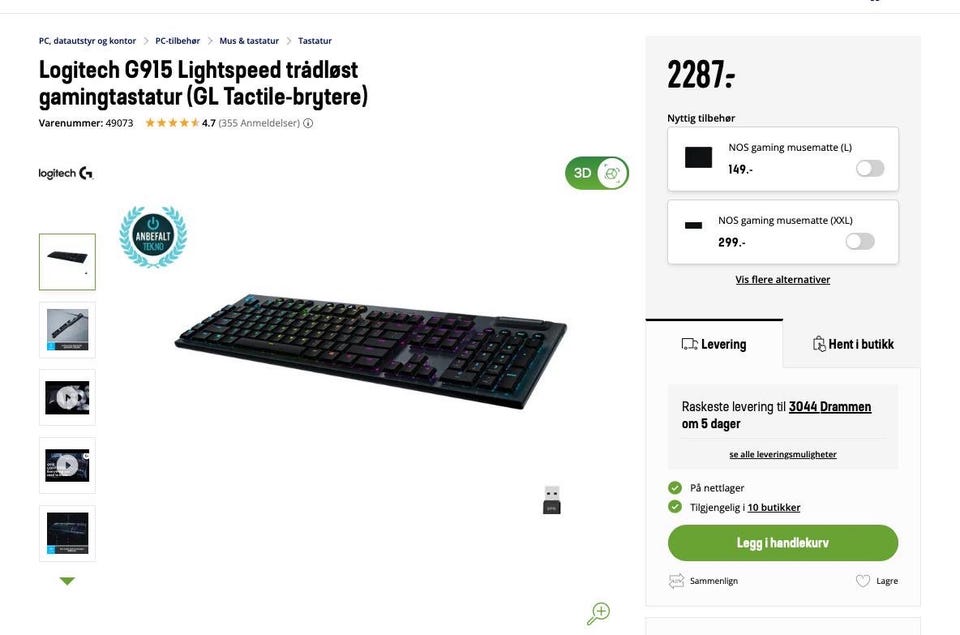Add the keyboard with Legg i handlekurv

pyautogui.click(x=782, y=543)
